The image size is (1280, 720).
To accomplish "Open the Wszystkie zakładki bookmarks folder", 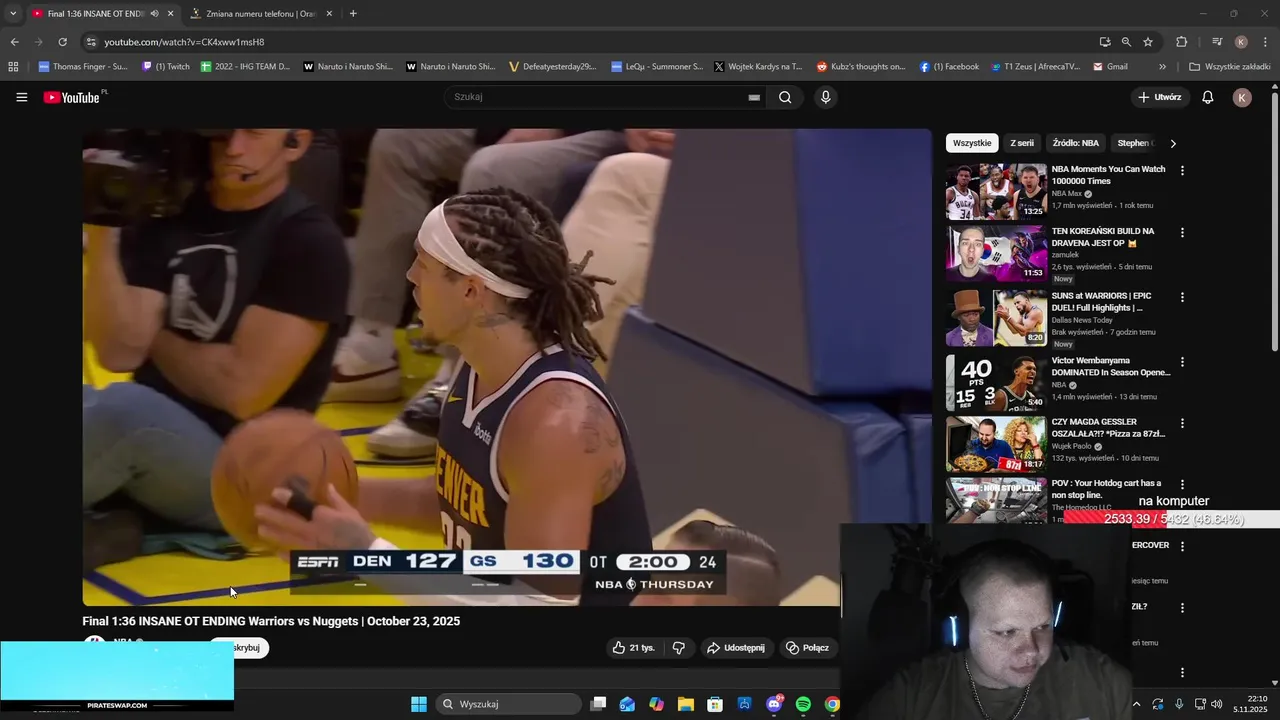I will click(1230, 67).
